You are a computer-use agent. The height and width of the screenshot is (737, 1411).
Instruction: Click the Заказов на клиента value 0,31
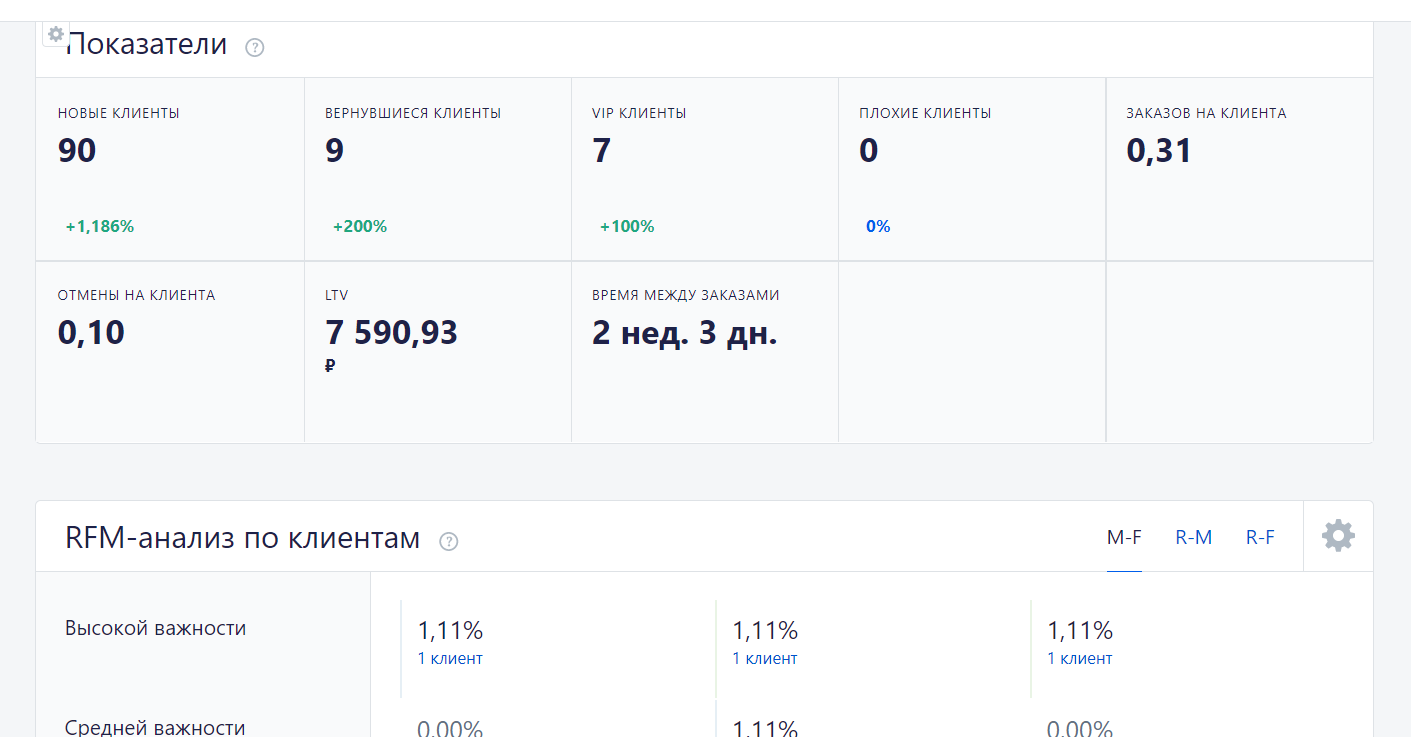point(1159,151)
